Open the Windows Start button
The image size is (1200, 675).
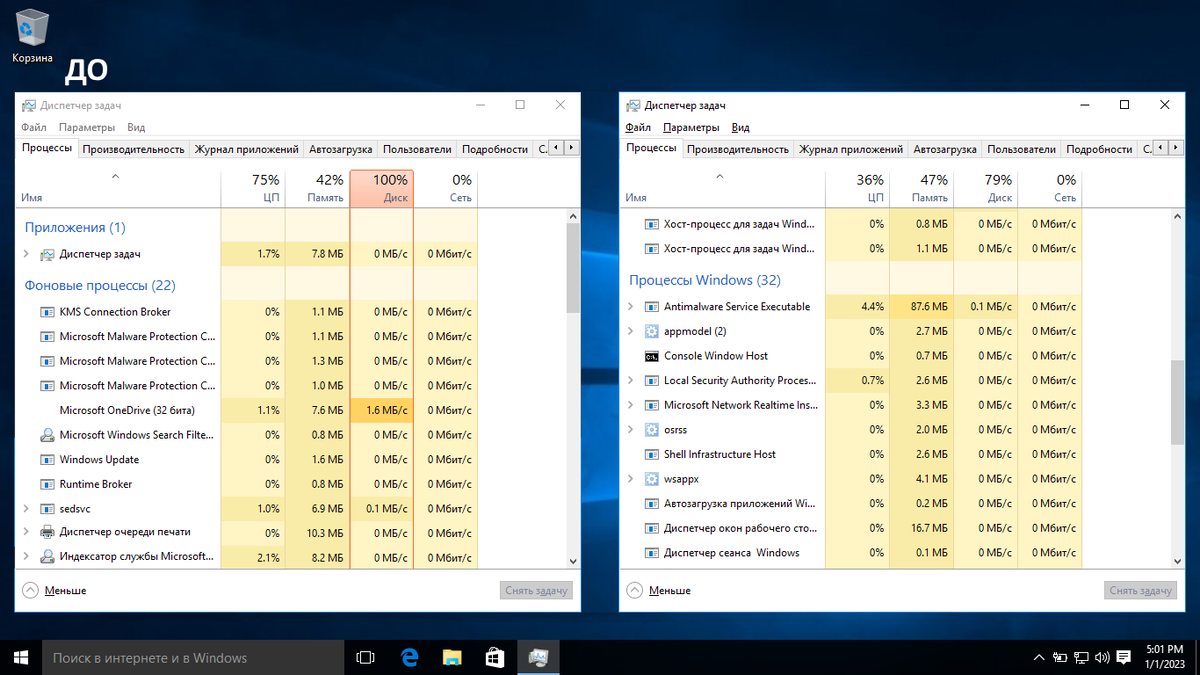(20, 657)
